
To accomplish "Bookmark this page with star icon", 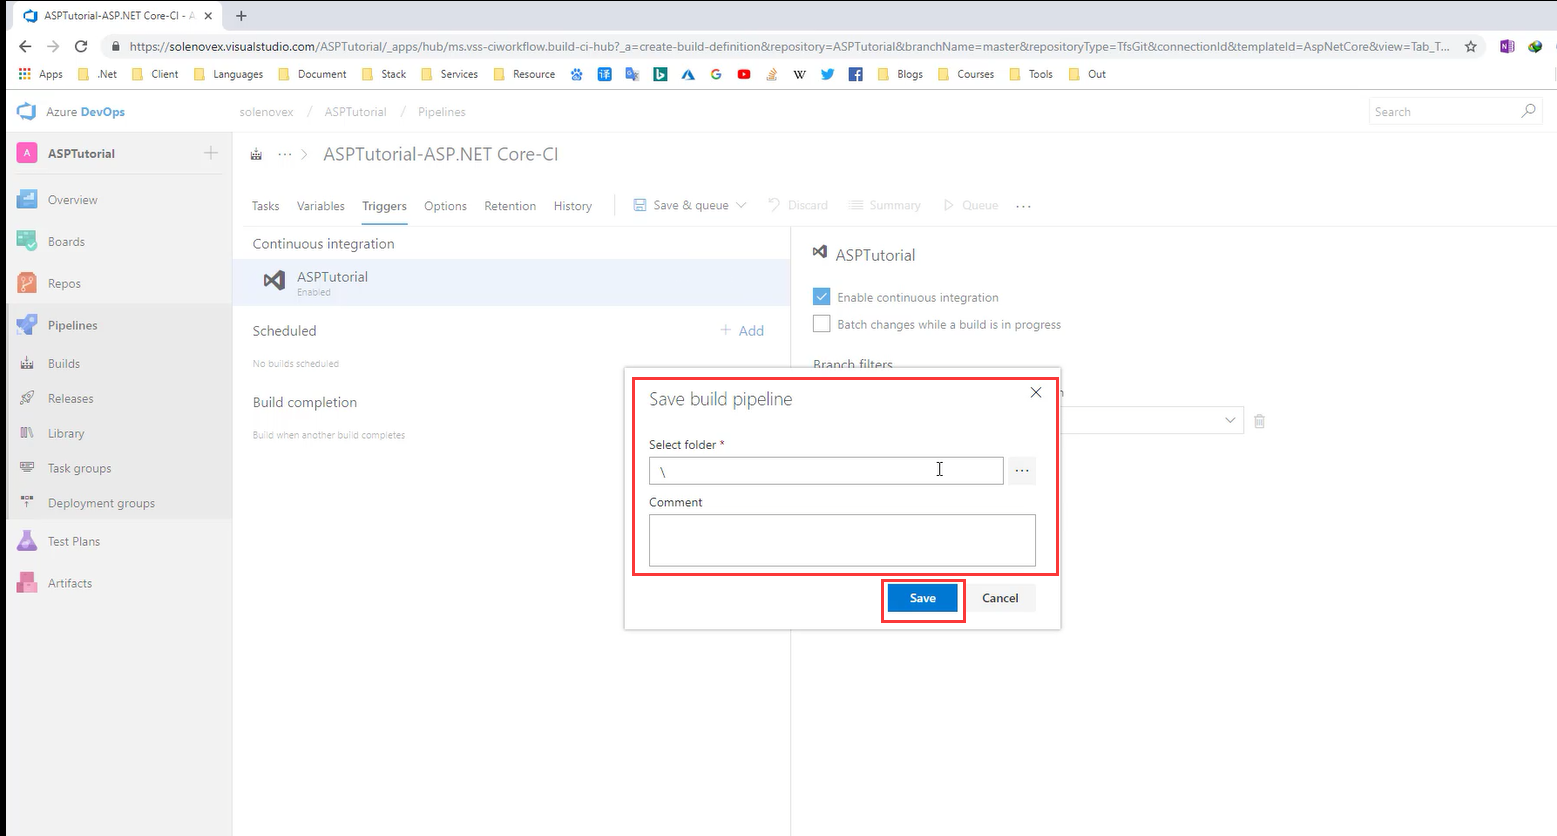I will coord(1471,46).
